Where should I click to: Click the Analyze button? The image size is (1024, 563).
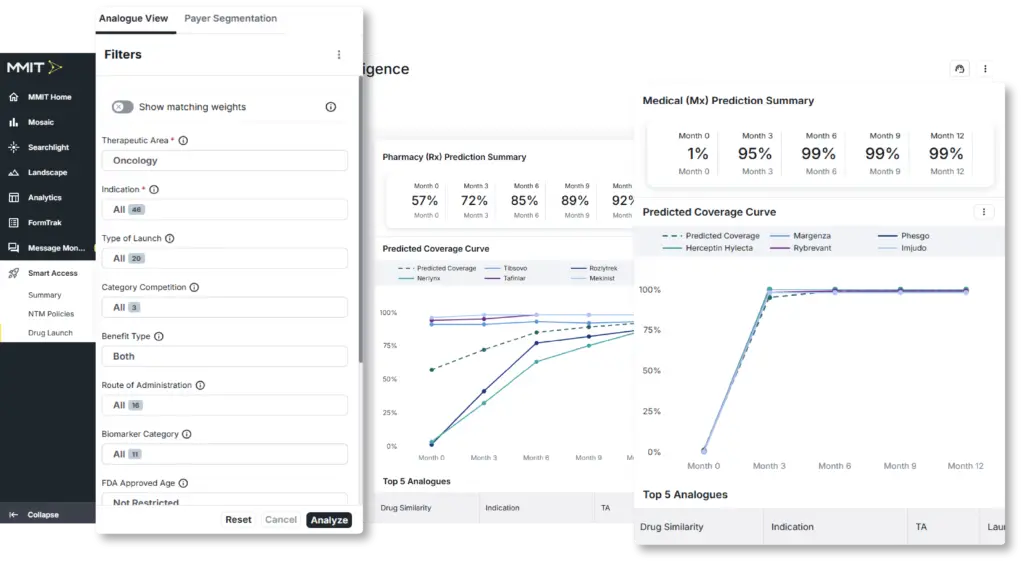point(329,520)
